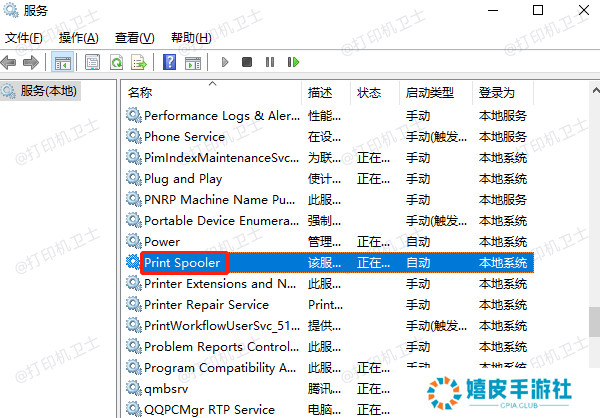
Task: Minimize the 服务 window
Action: (493, 10)
